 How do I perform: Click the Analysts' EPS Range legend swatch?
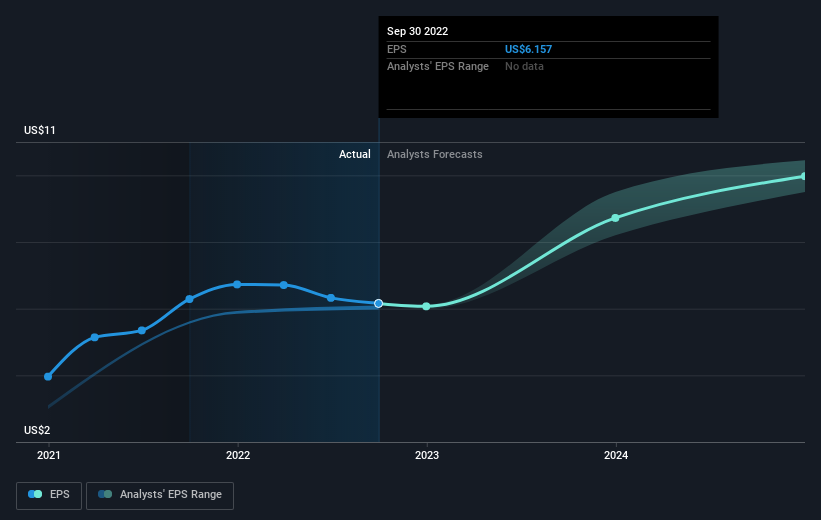click(105, 494)
